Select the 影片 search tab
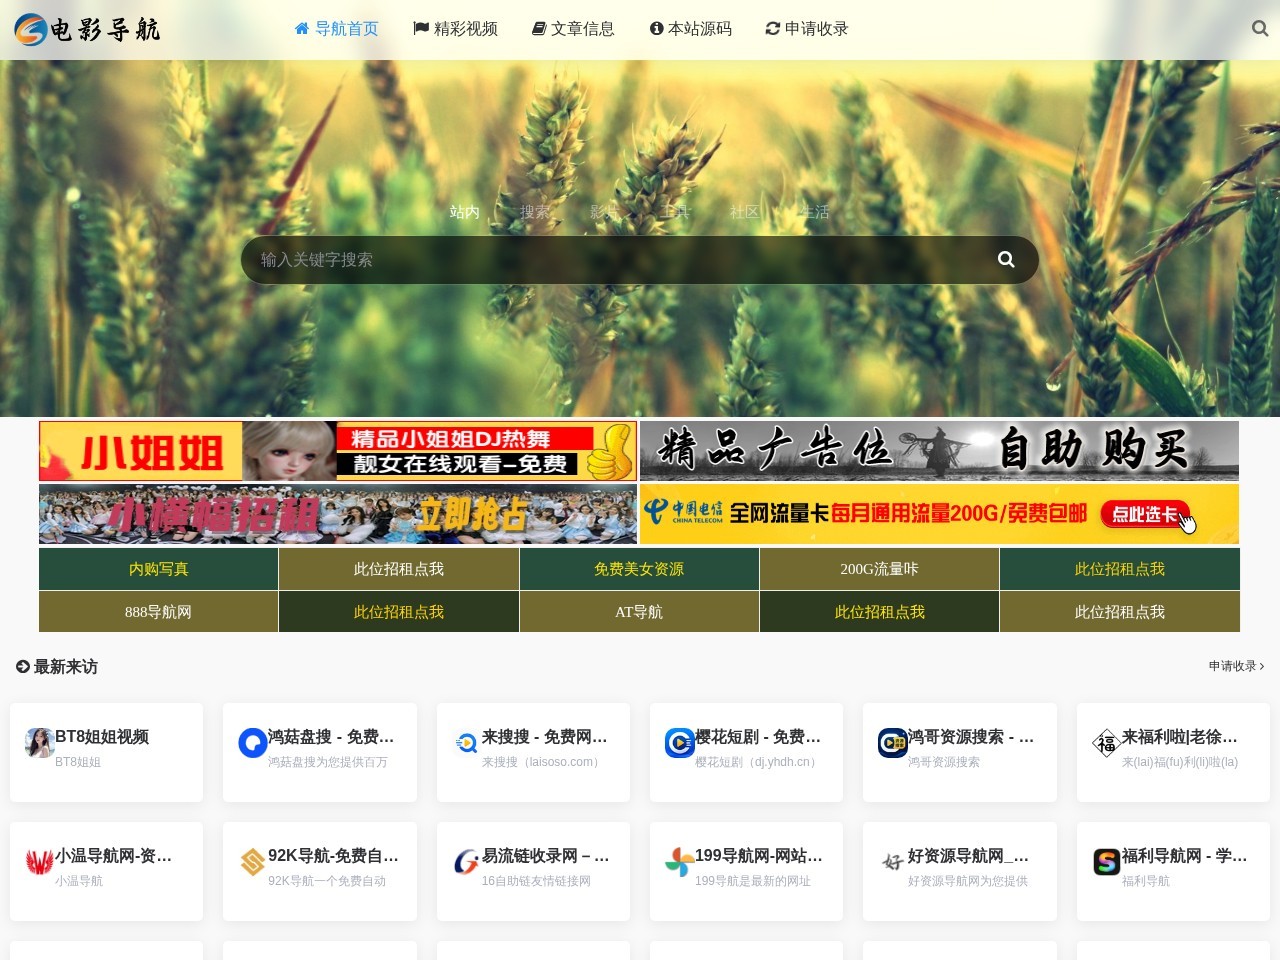Viewport: 1280px width, 960px height. [605, 212]
